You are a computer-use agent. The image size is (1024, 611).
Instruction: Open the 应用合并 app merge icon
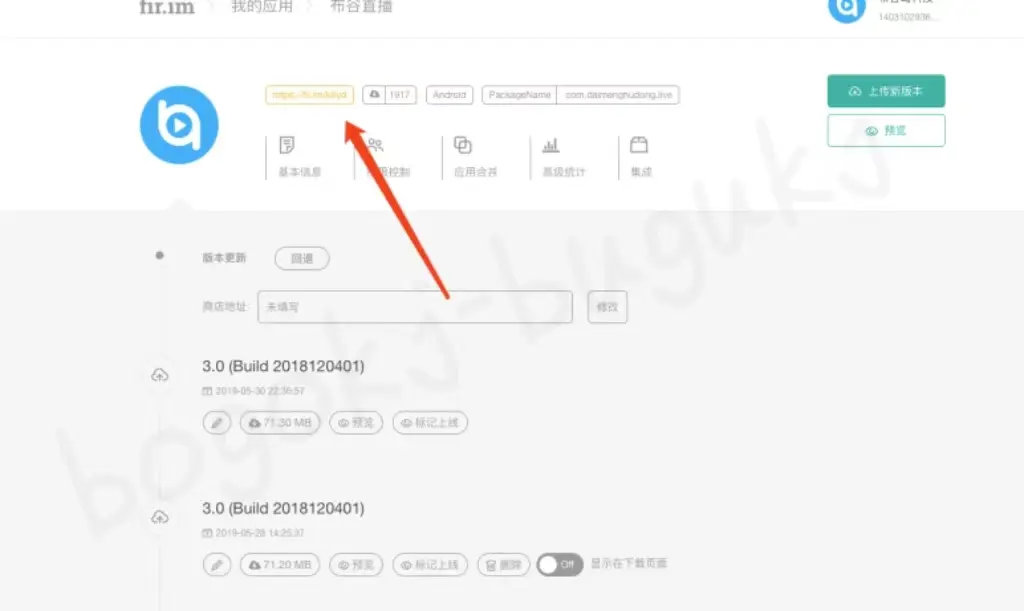pos(463,145)
